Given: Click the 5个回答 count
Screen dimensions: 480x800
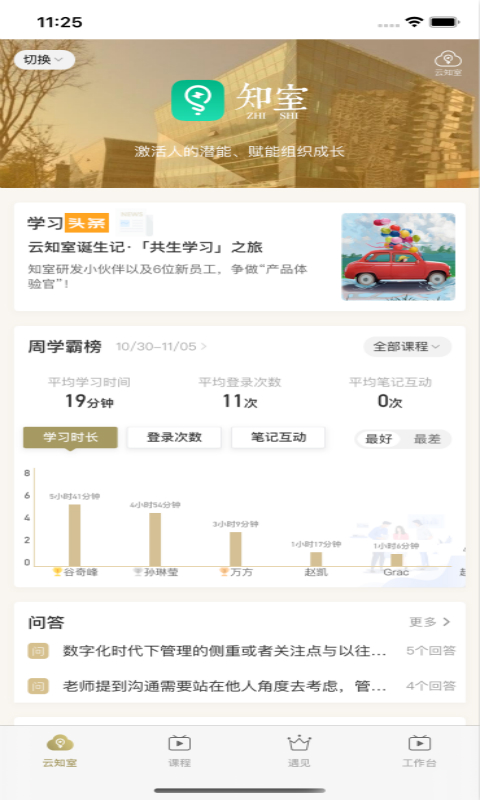Looking at the screenshot, I should pos(431,651).
